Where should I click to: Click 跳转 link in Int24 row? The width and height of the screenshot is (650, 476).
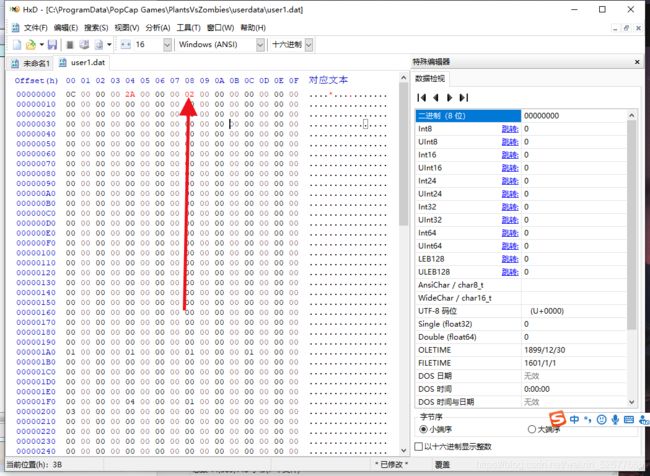(x=510, y=181)
